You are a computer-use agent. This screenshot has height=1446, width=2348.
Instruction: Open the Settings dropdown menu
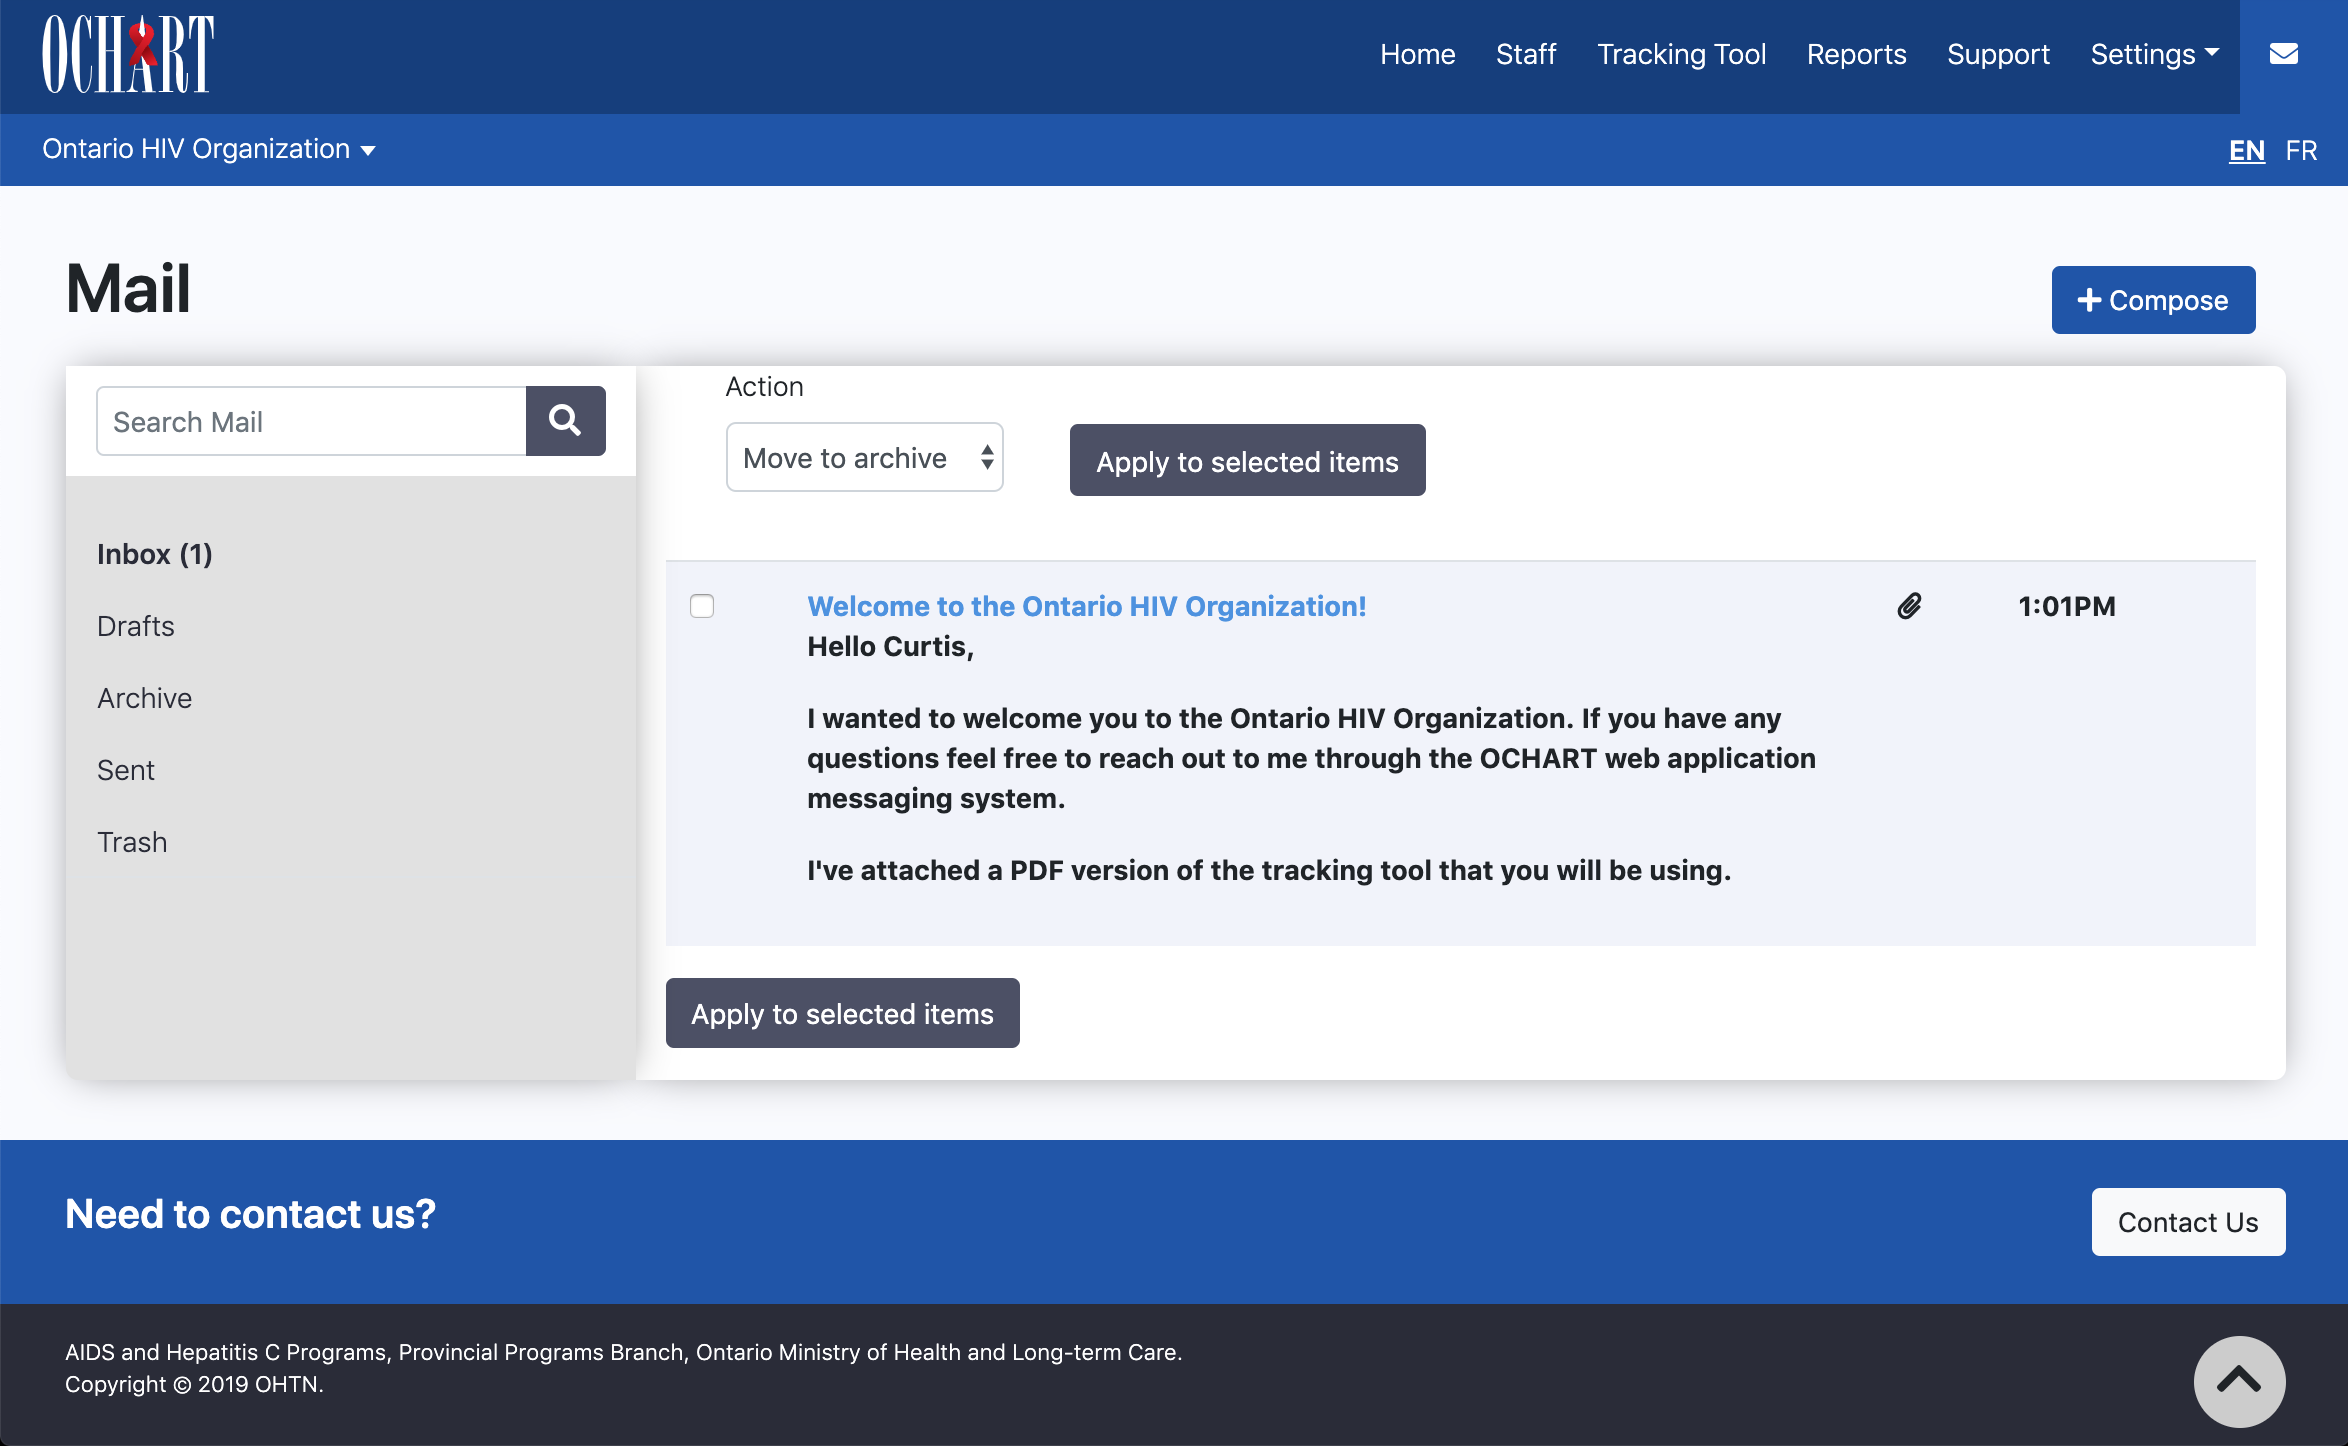point(2155,55)
